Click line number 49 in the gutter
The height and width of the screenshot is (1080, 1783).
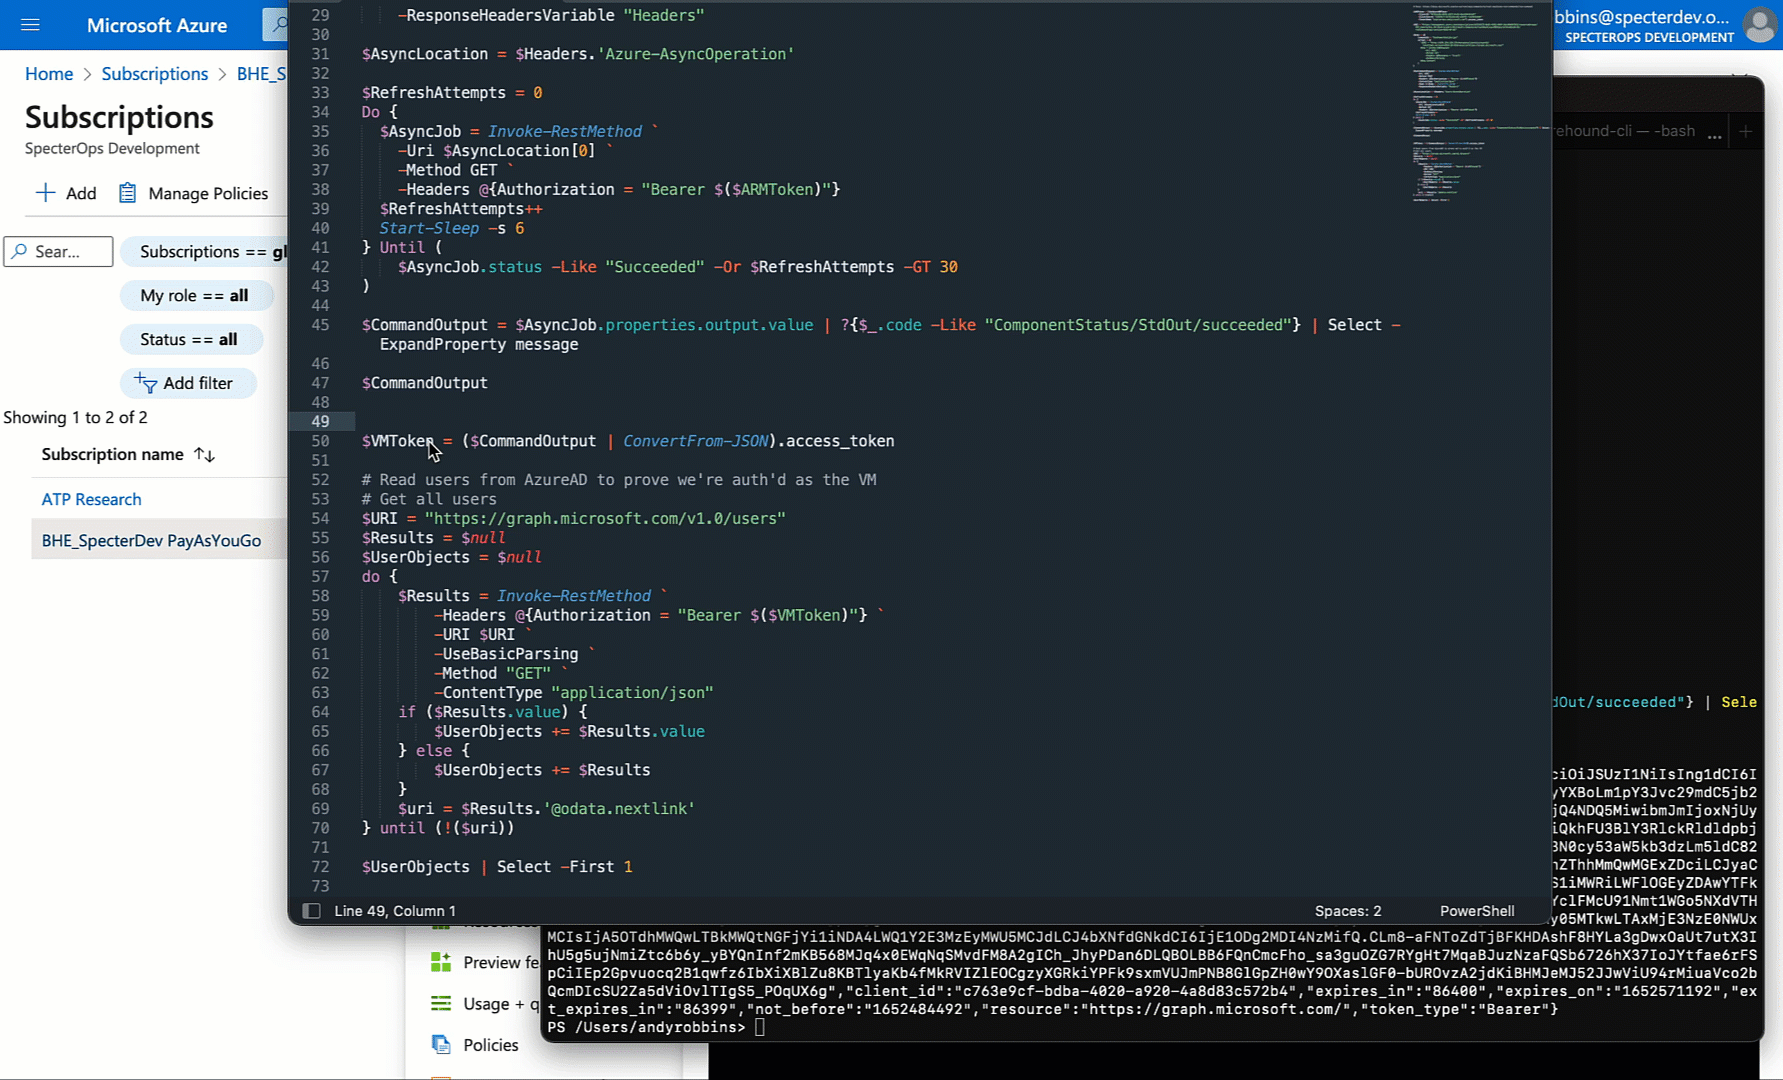click(x=320, y=421)
